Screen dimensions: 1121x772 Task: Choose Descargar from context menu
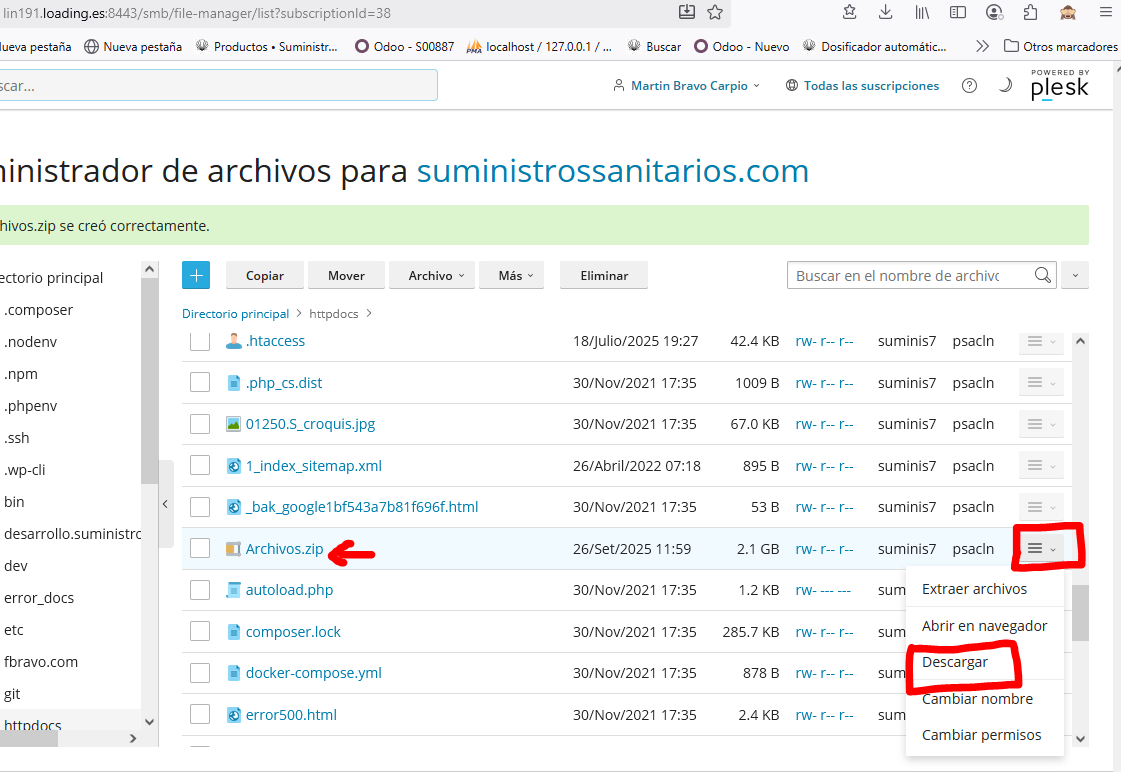pyautogui.click(x=955, y=662)
